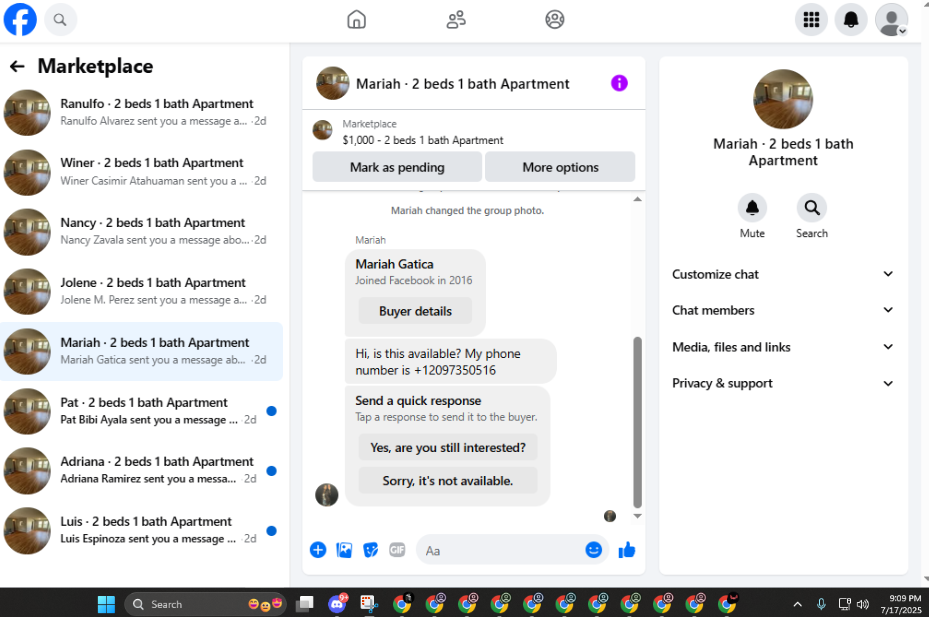Image resolution: width=929 pixels, height=617 pixels.
Task: Search in conversation magnifier icon
Action: pyautogui.click(x=812, y=209)
